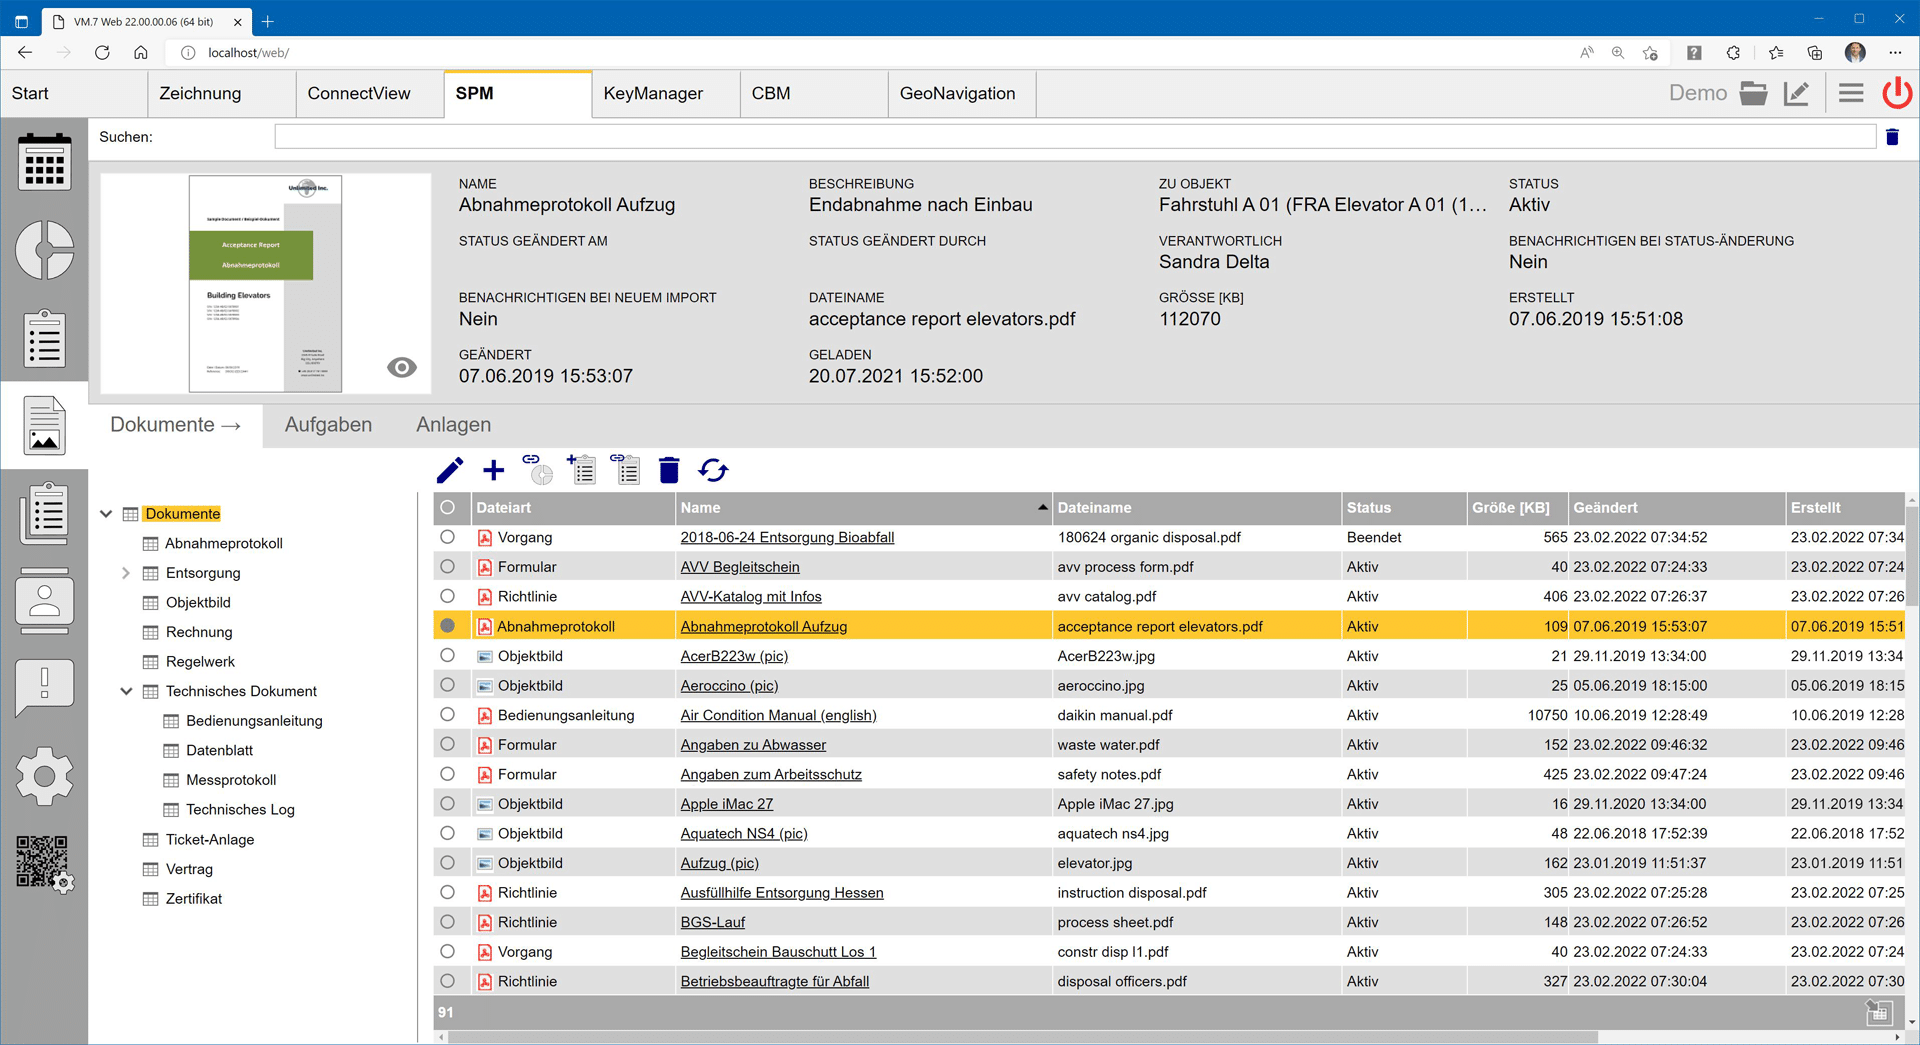Sort by Name column arrow
1920x1045 pixels.
1042,507
